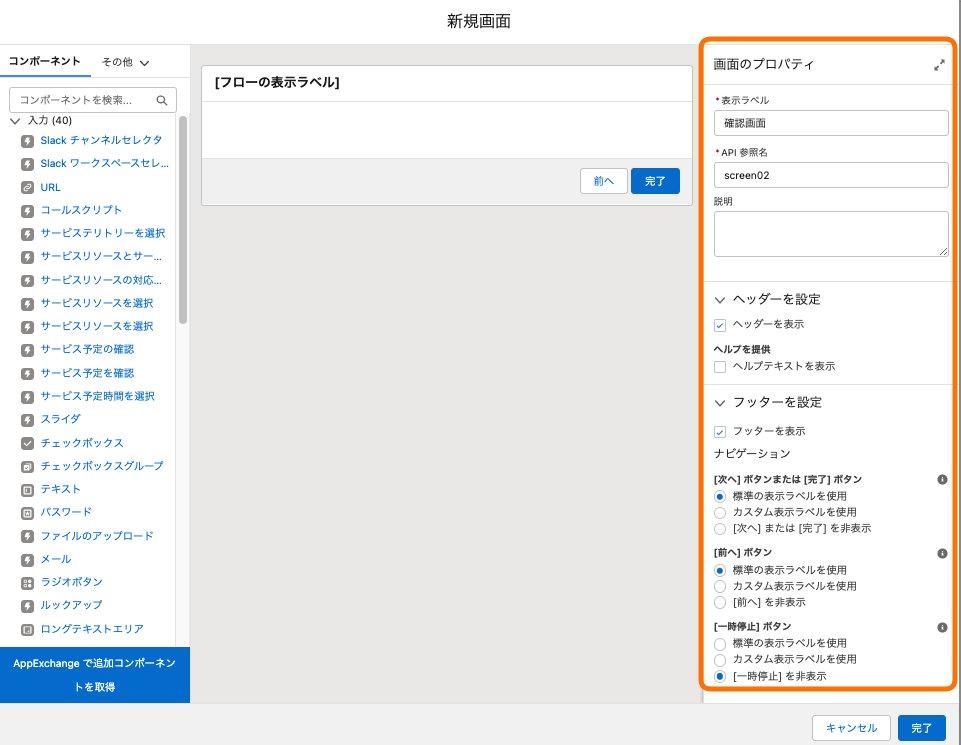
Task: Enable ヘルプテキストを表示 checkbox
Action: tap(720, 367)
